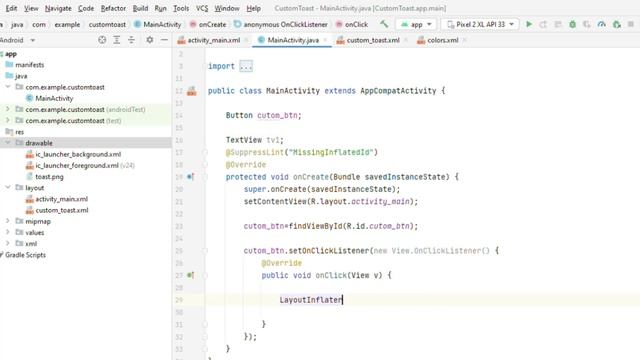Select custom_toast.xml in layout folder
Viewport: 640px width, 360px height.
[x=57, y=210]
